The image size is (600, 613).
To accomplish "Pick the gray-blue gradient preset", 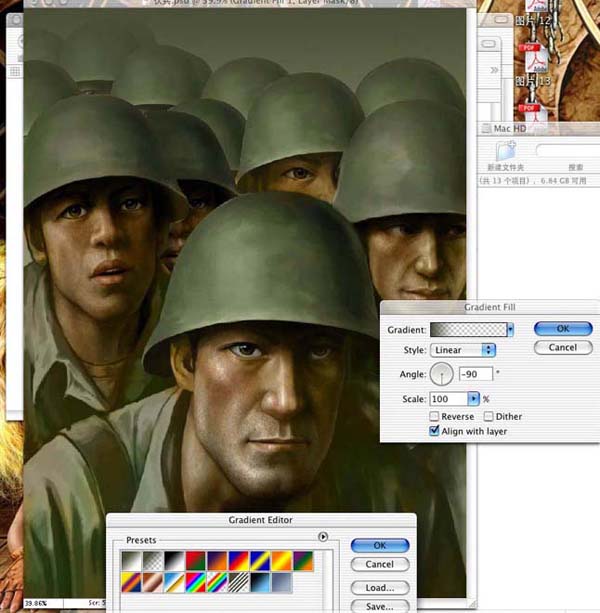I will pyautogui.click(x=282, y=583).
